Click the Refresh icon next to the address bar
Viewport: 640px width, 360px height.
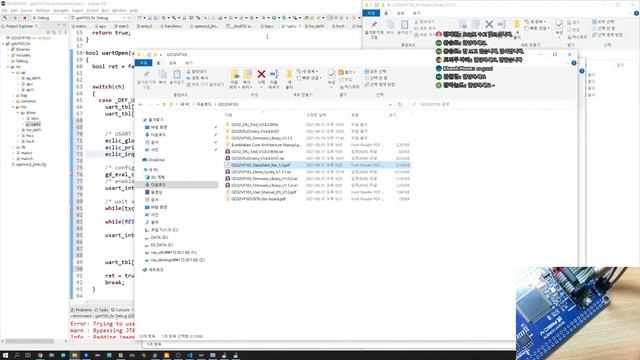(x=400, y=104)
